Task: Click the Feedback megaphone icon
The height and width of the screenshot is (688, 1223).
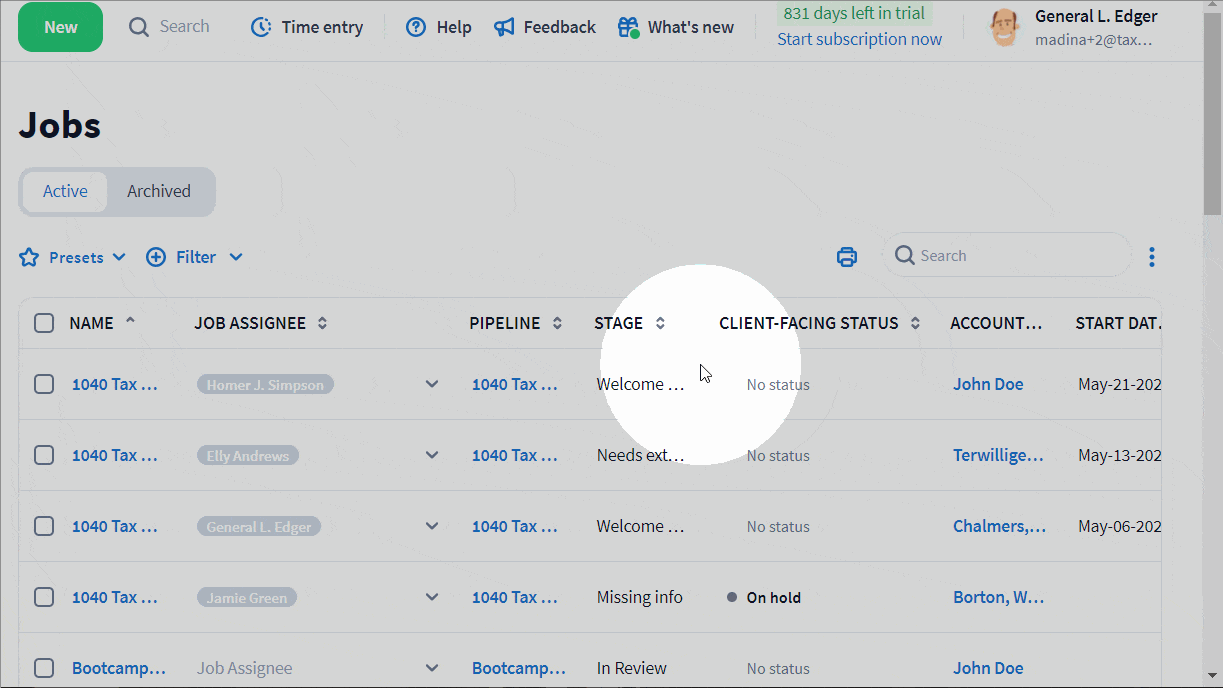Action: coord(505,27)
